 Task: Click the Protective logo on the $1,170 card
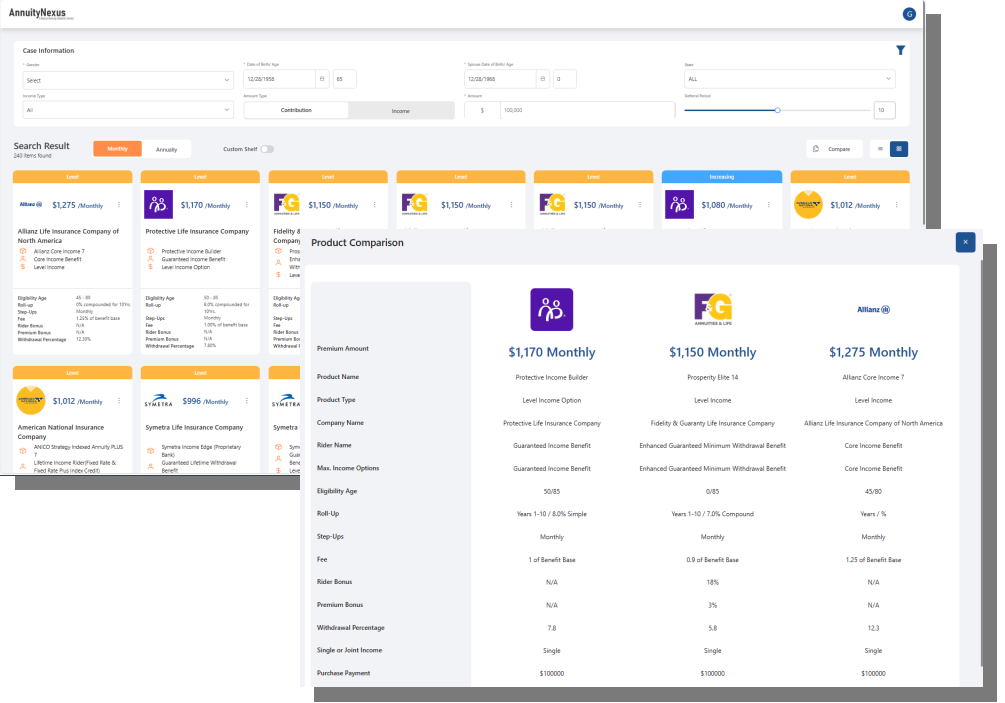(x=158, y=204)
